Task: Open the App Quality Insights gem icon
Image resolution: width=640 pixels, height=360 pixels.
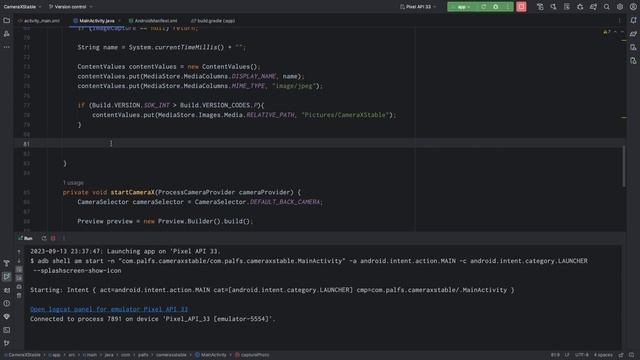Action: tap(7, 317)
